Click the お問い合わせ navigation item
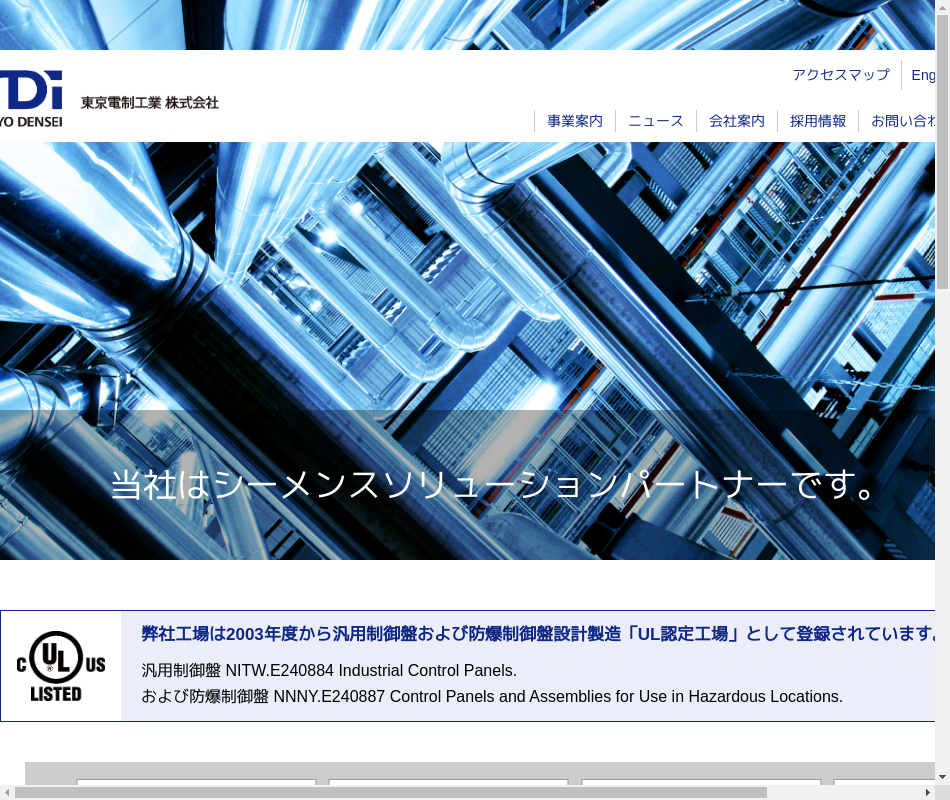The image size is (950, 800). (x=902, y=121)
